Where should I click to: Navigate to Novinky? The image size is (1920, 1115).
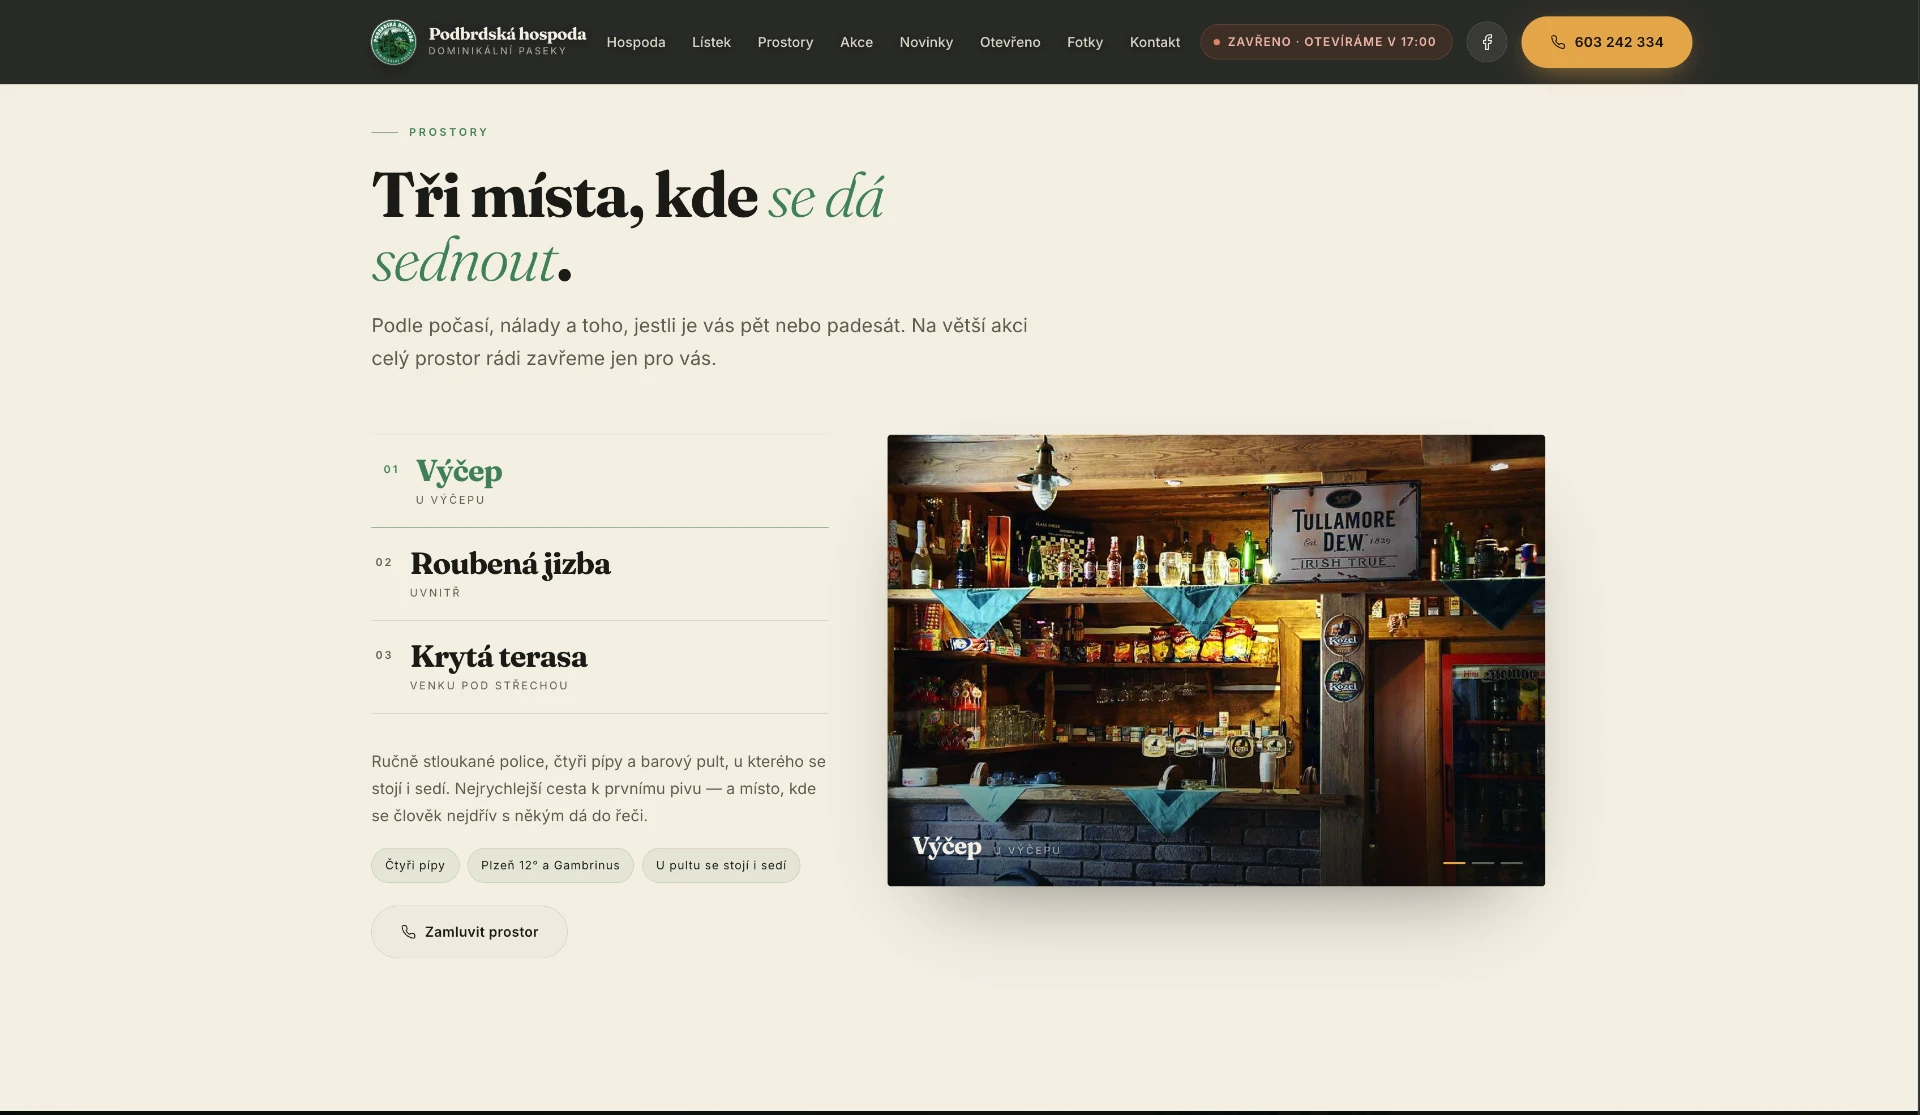pos(926,42)
